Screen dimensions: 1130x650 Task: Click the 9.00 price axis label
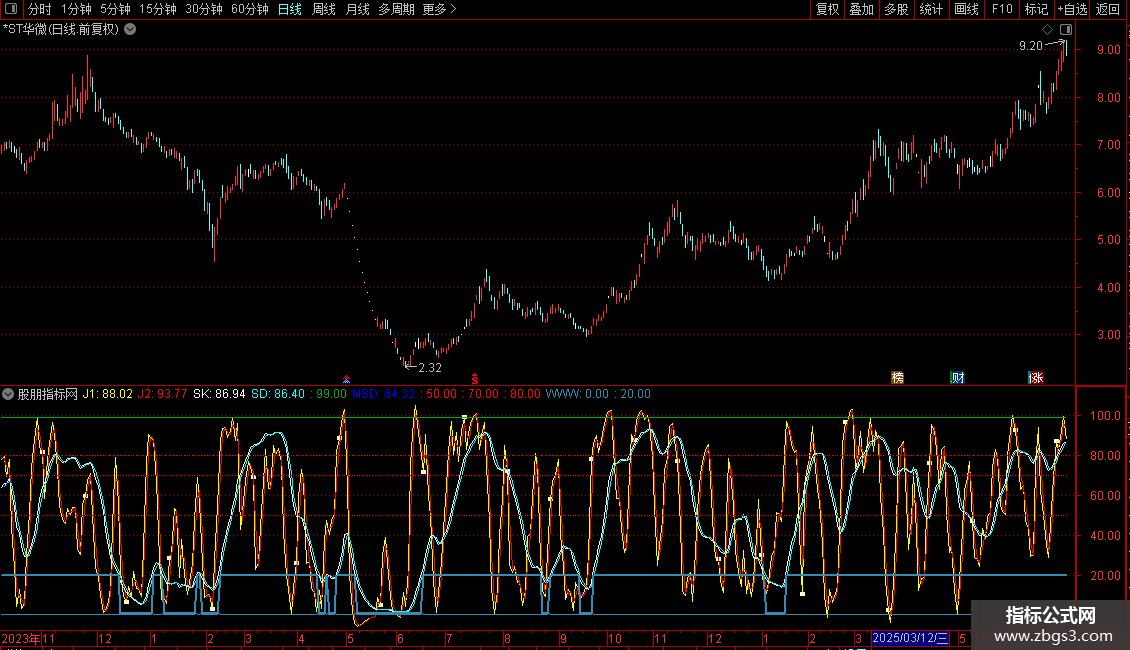1108,50
